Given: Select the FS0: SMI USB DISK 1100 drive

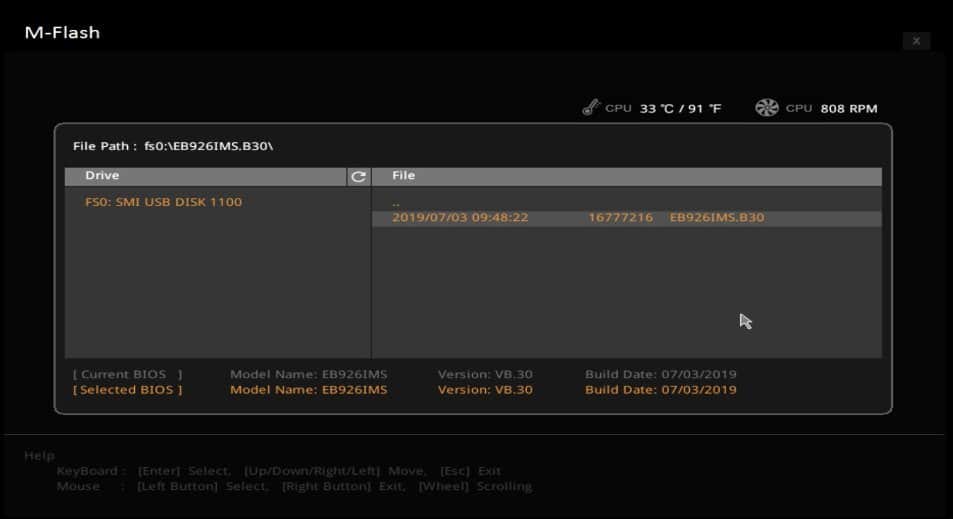Looking at the screenshot, I should click(163, 202).
